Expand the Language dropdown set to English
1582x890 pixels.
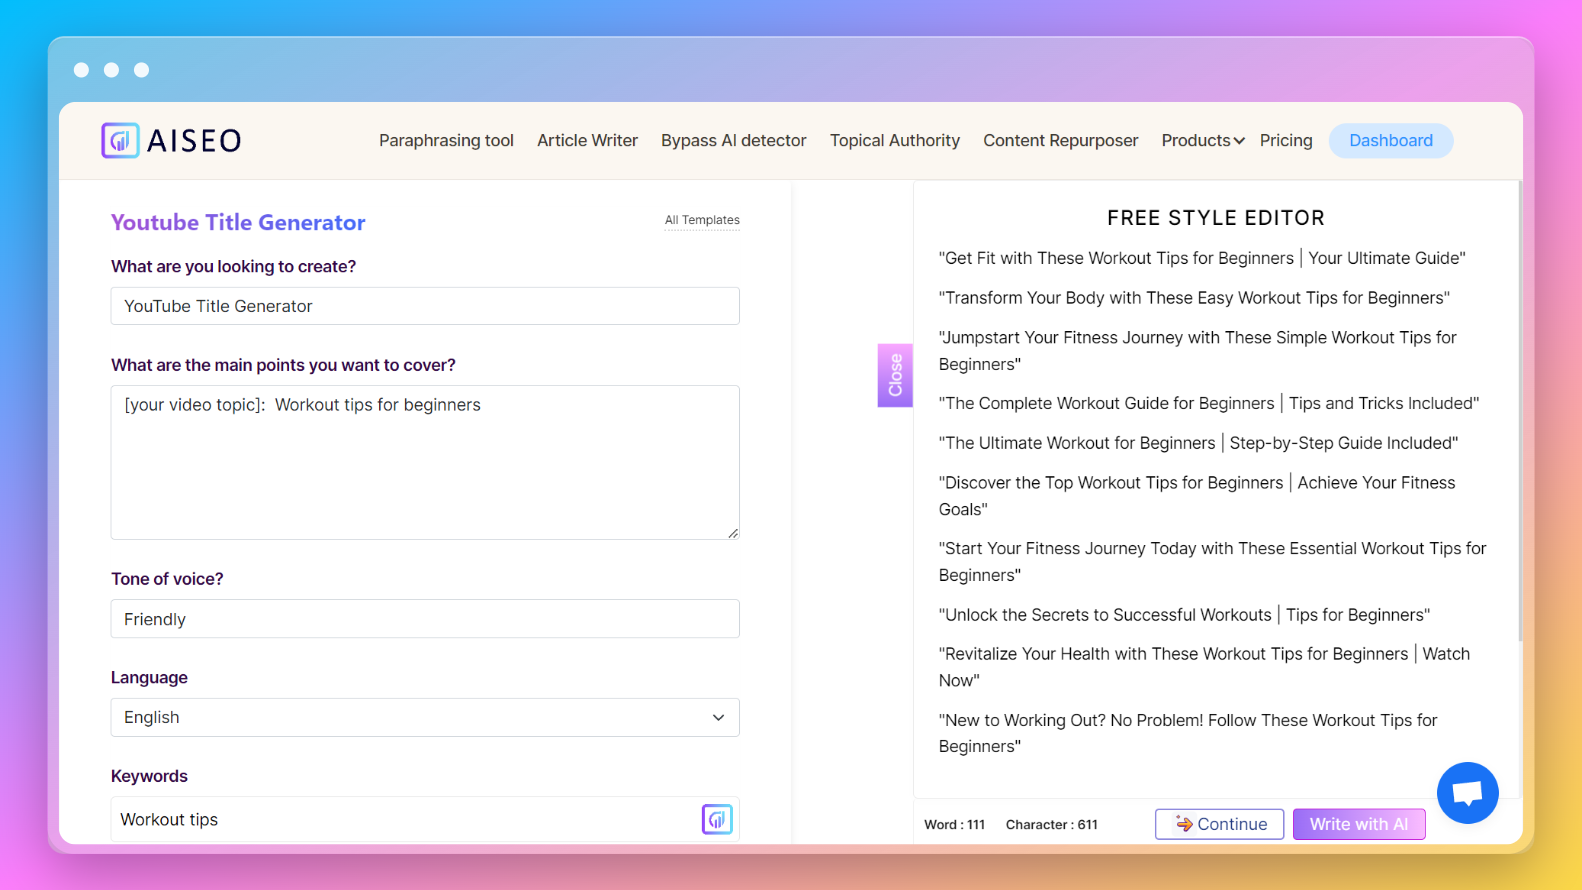[425, 717]
